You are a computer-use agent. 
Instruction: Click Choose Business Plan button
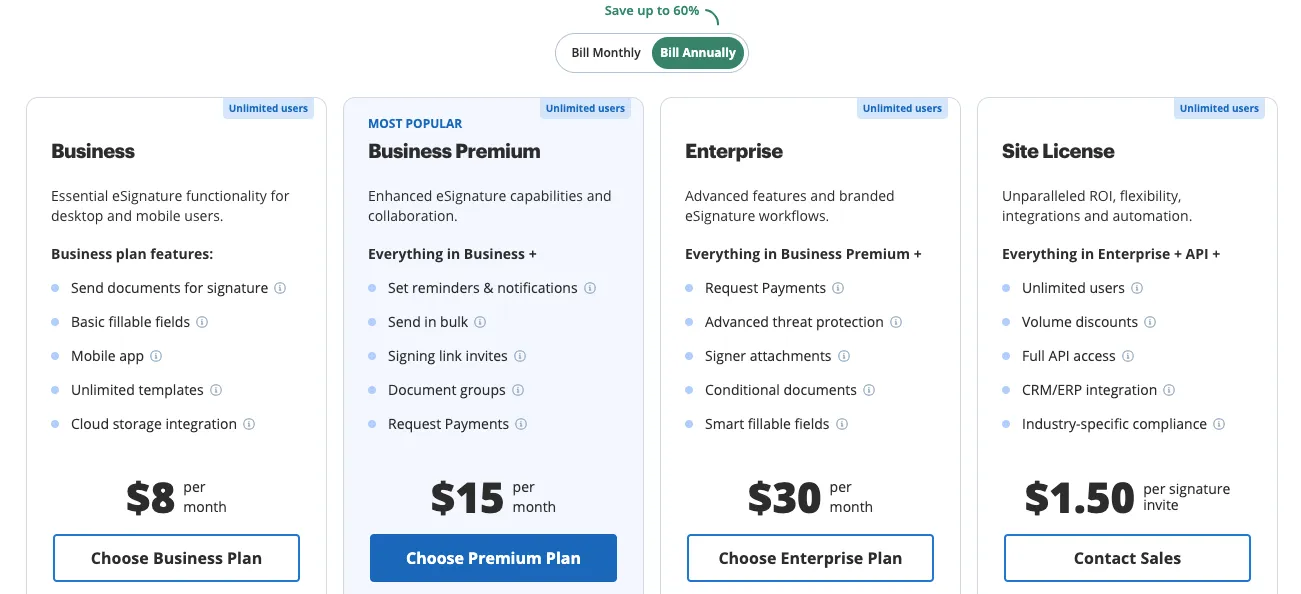click(x=176, y=558)
